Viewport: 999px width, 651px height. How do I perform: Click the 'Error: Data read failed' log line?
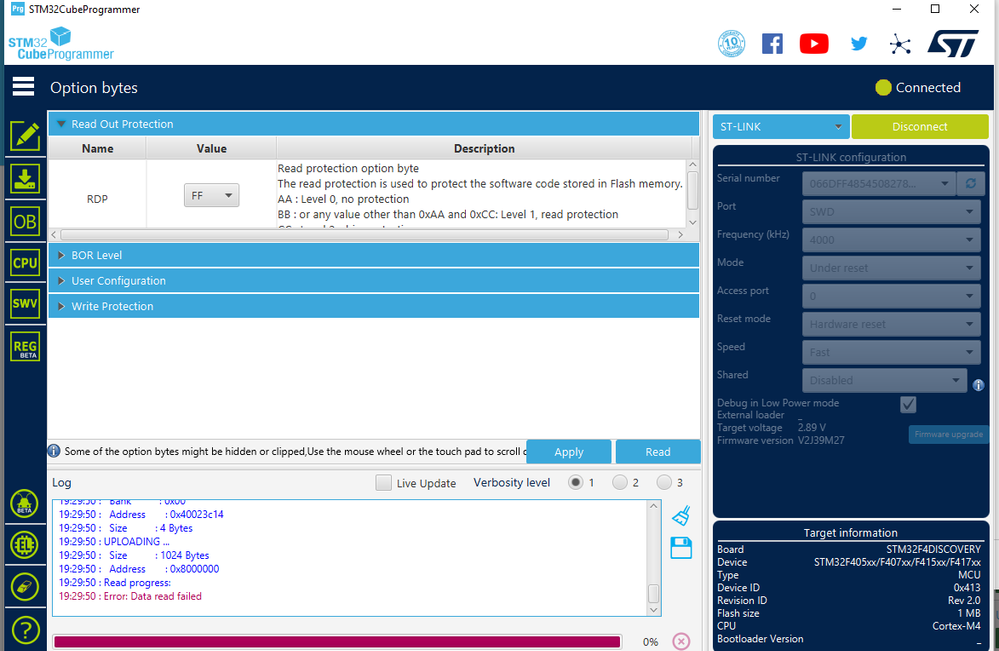coord(131,596)
